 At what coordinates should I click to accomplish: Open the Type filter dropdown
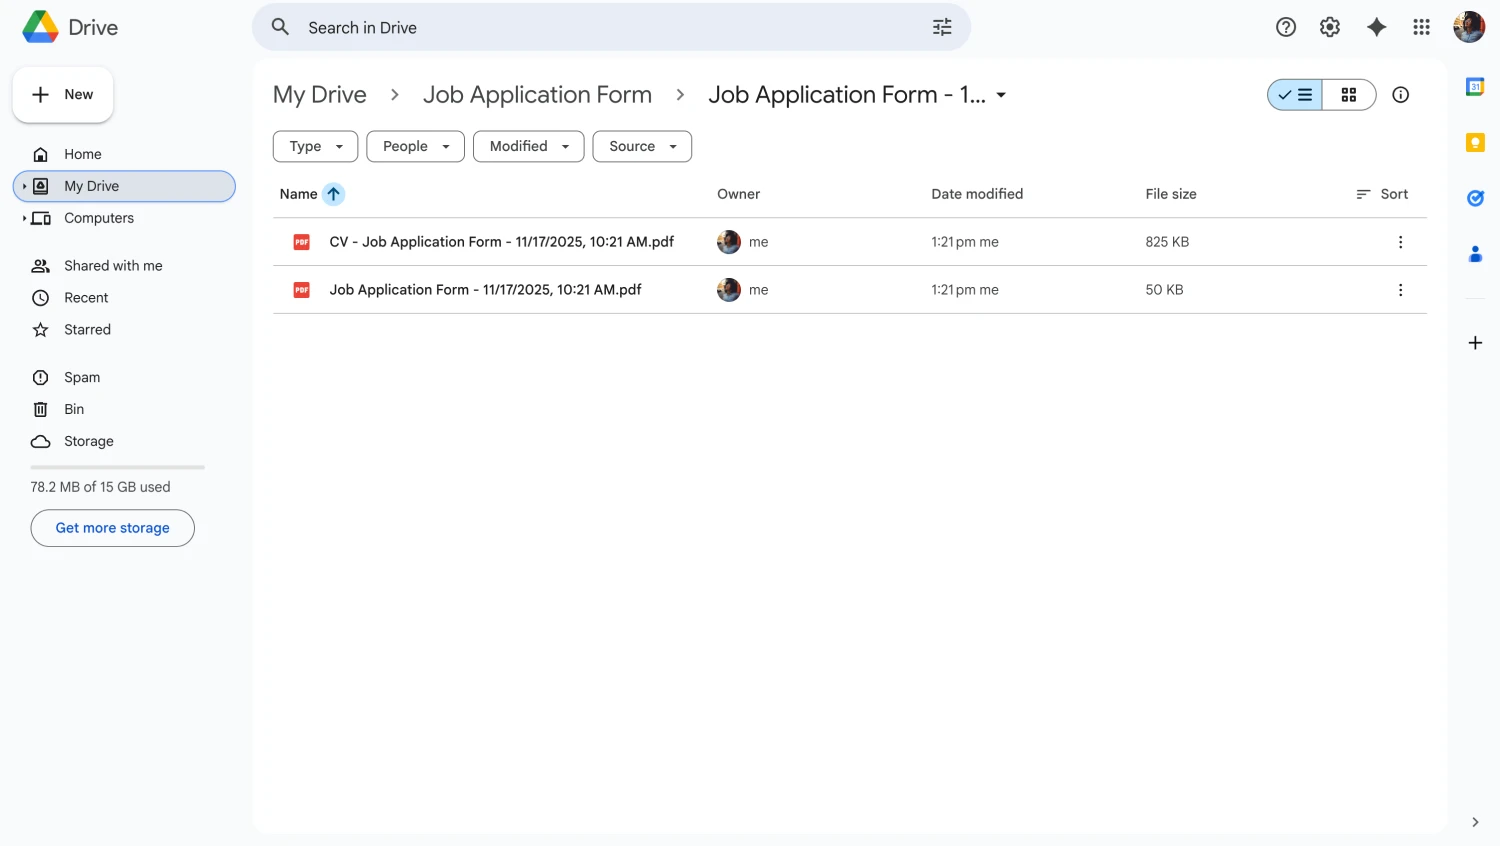(x=314, y=146)
